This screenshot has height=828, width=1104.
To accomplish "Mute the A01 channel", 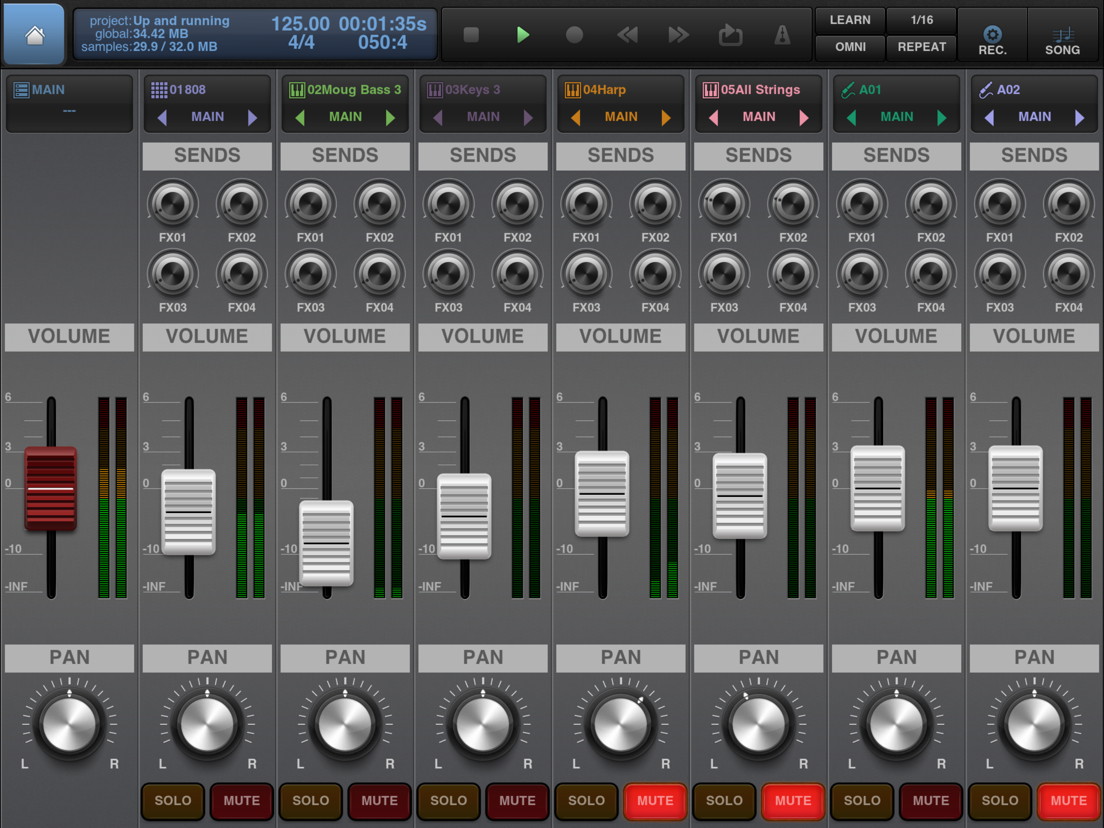I will tap(931, 801).
